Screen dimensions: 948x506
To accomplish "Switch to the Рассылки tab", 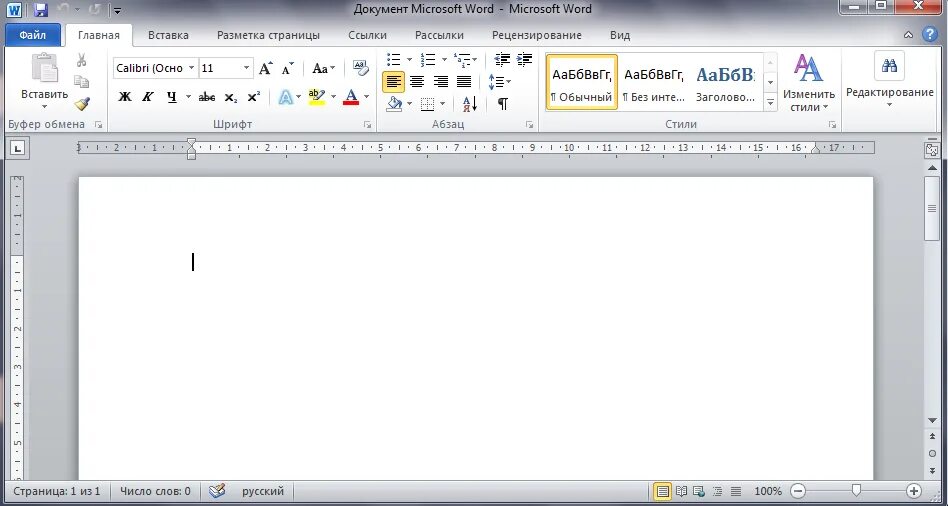I will (x=440, y=35).
